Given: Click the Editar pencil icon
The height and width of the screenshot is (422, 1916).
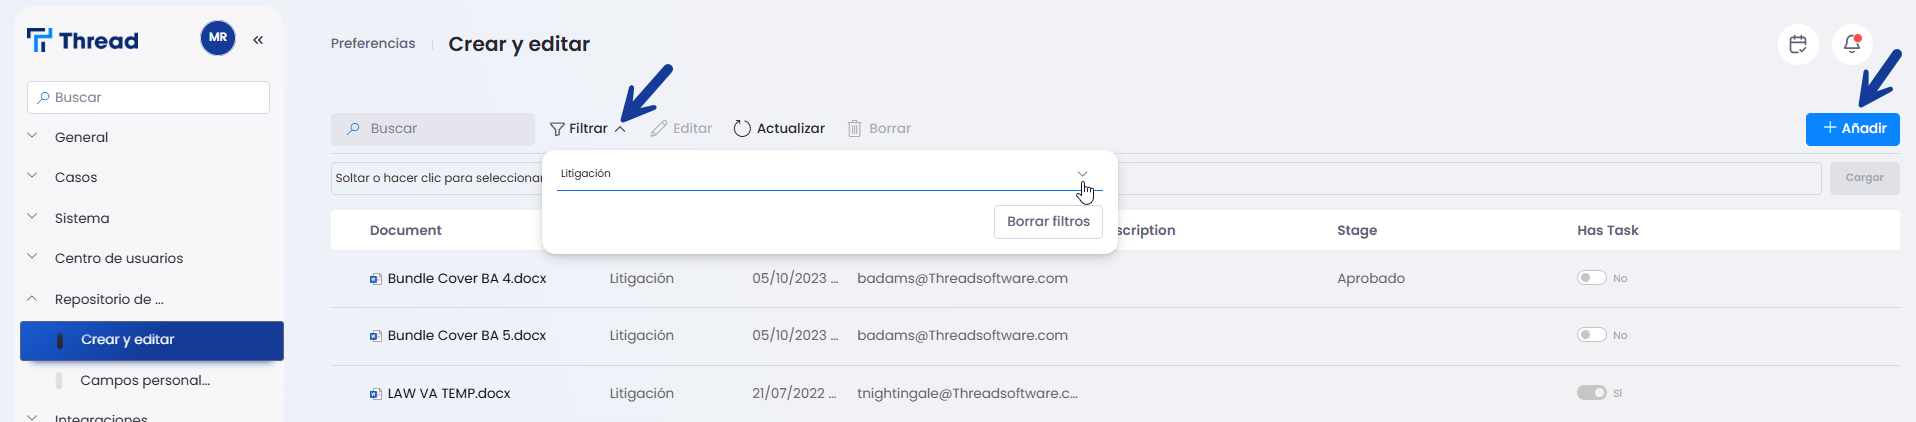Looking at the screenshot, I should (658, 128).
